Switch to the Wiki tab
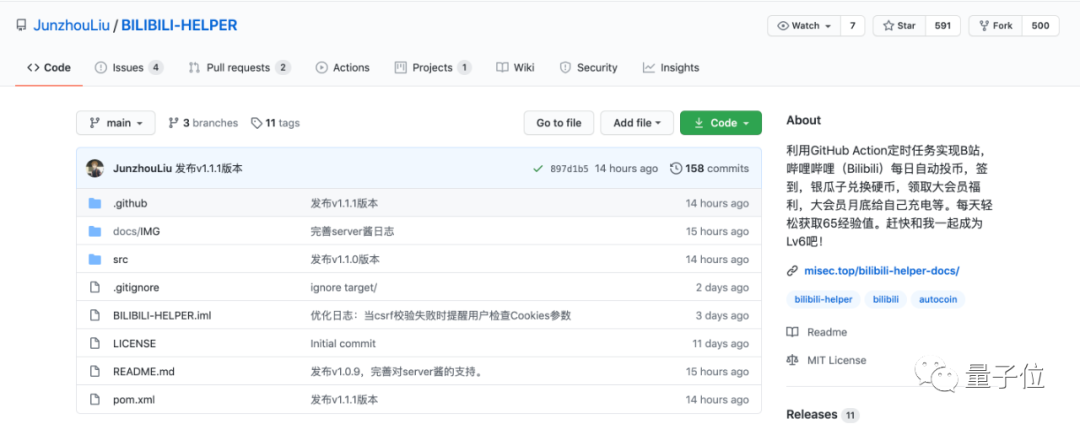The height and width of the screenshot is (424, 1080). 515,67
